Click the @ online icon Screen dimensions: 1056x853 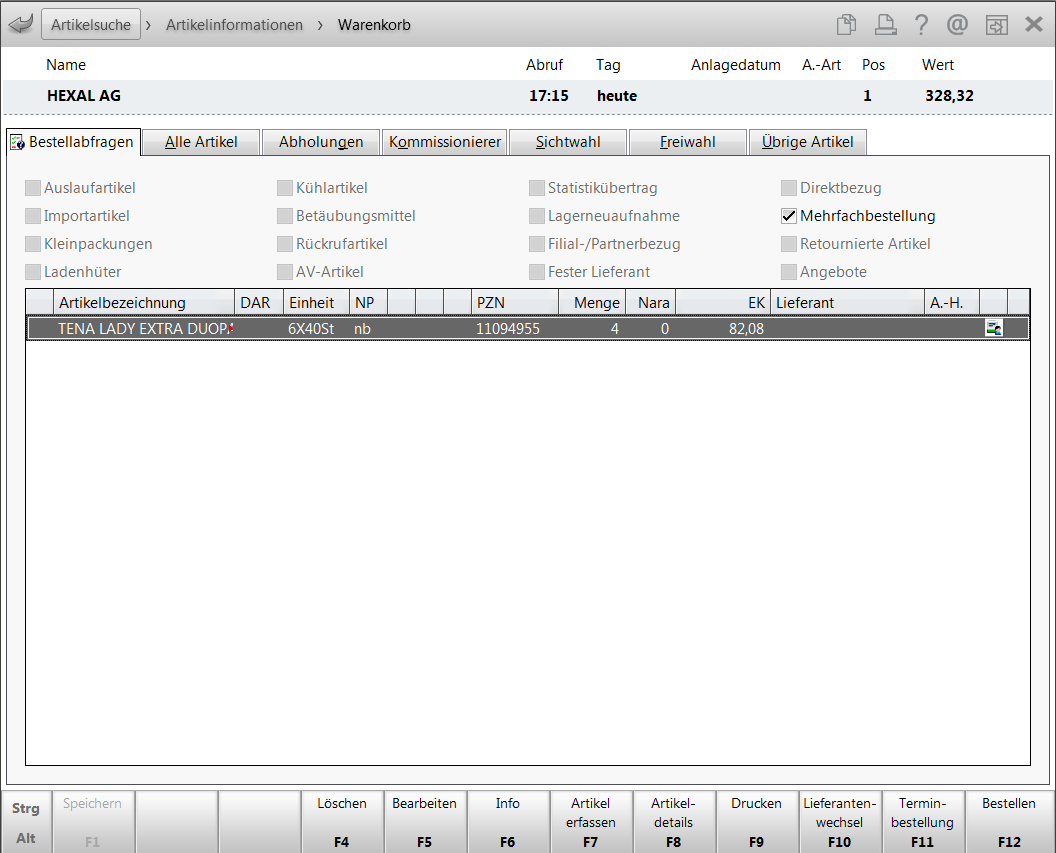(957, 24)
